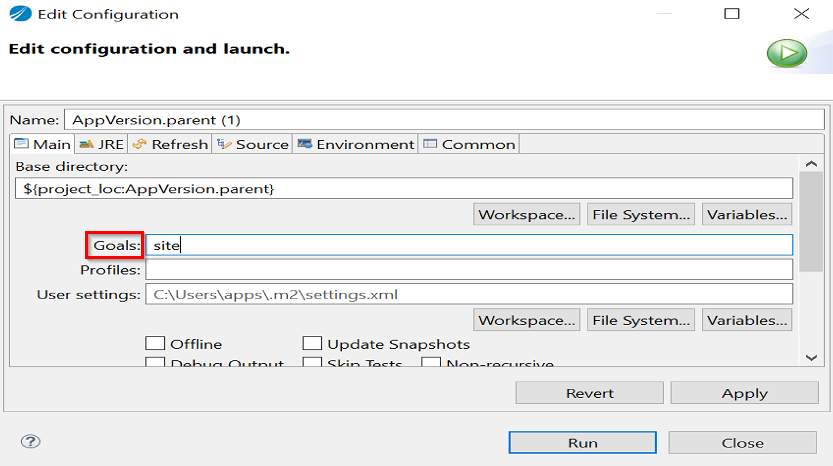833x466 pixels.
Task: Open the JRE tab
Action: click(101, 144)
